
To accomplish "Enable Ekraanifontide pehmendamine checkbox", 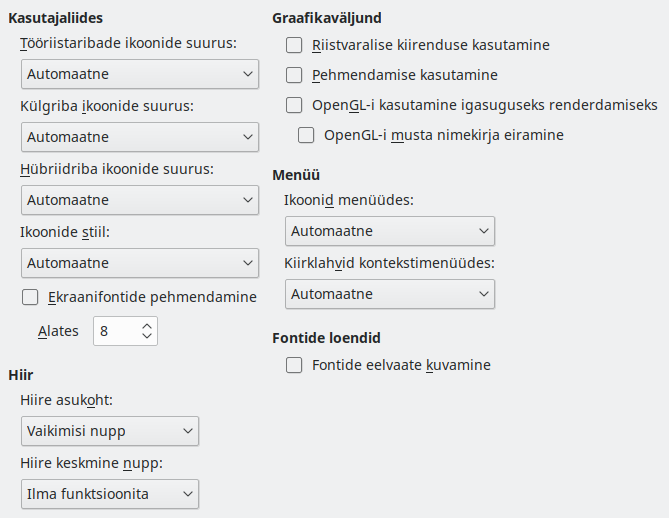I will (30, 297).
